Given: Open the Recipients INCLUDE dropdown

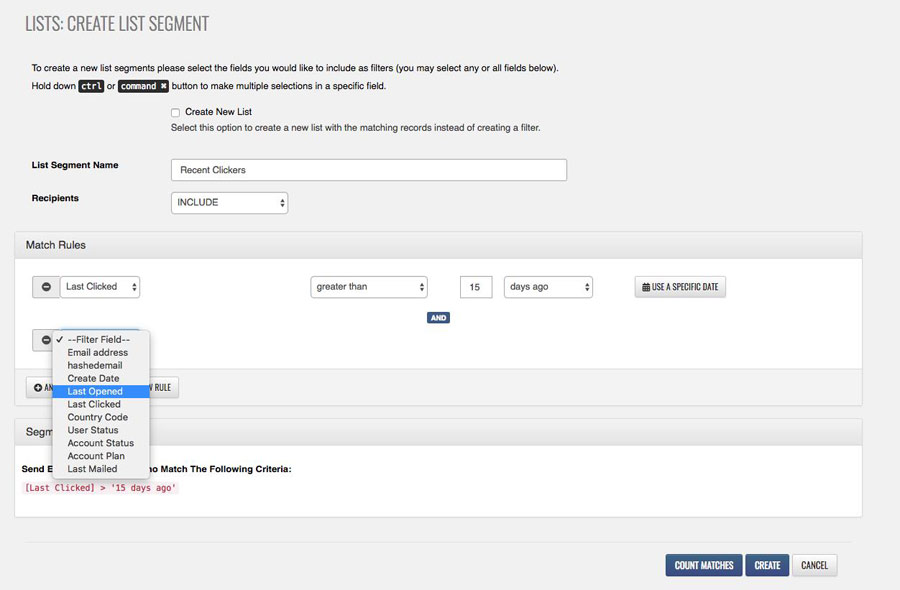Looking at the screenshot, I should 229,202.
